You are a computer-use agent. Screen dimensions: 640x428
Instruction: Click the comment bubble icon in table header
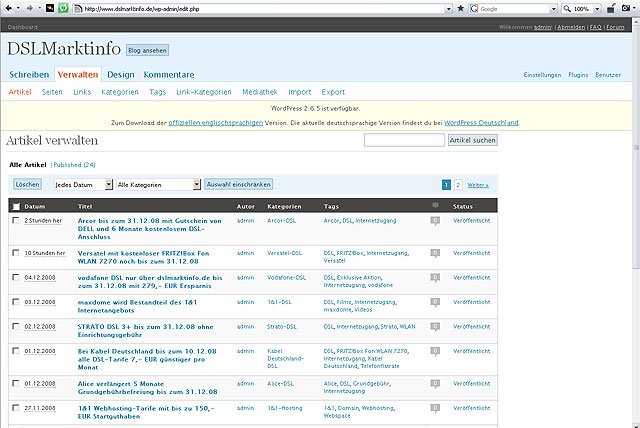(x=435, y=206)
